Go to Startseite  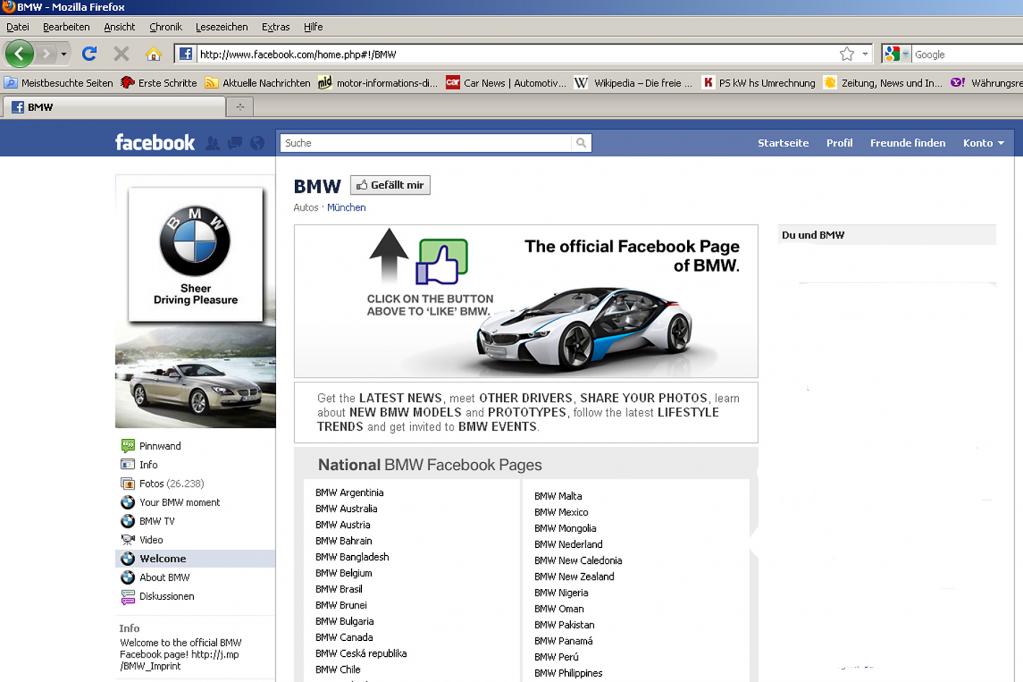(x=783, y=143)
